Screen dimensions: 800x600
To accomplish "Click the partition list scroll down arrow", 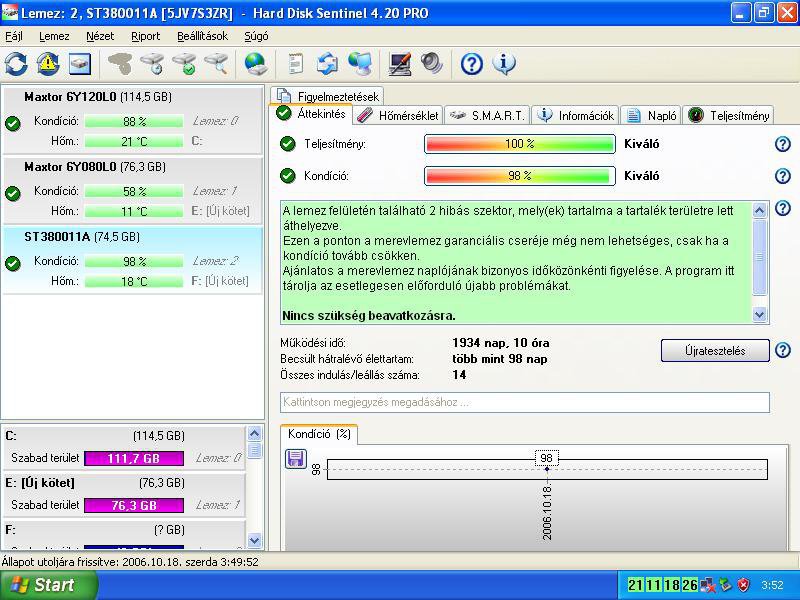I will click(x=254, y=540).
